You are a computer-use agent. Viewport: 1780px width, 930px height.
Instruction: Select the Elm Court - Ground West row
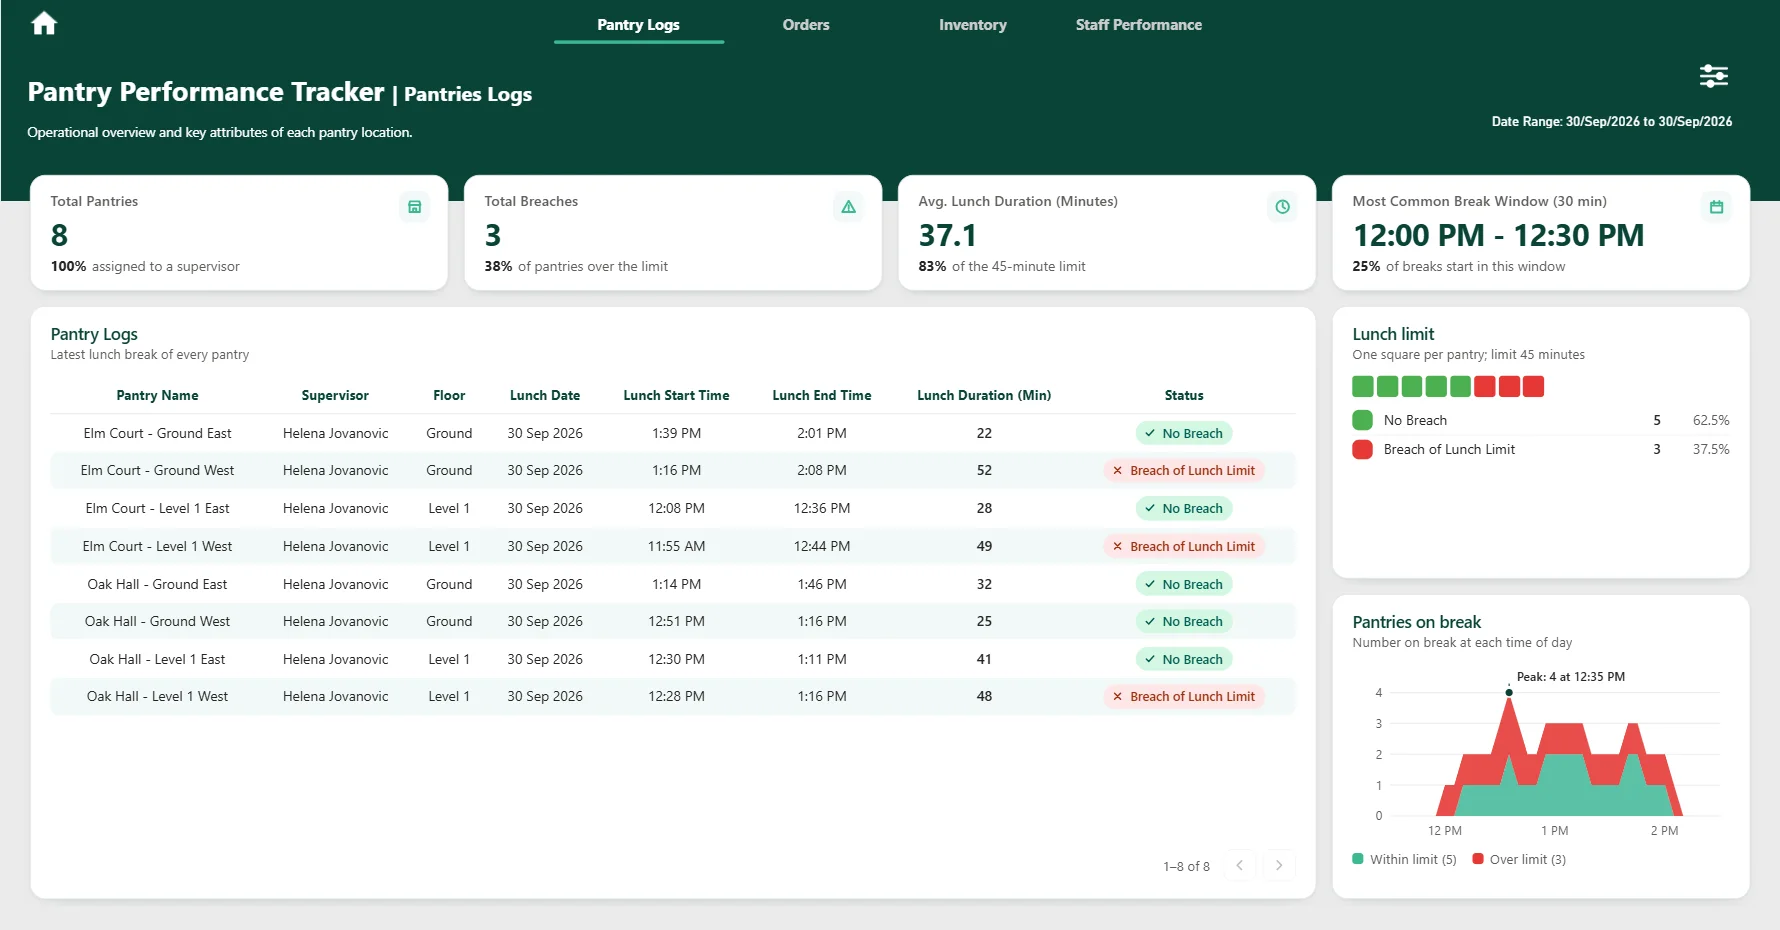click(x=673, y=470)
